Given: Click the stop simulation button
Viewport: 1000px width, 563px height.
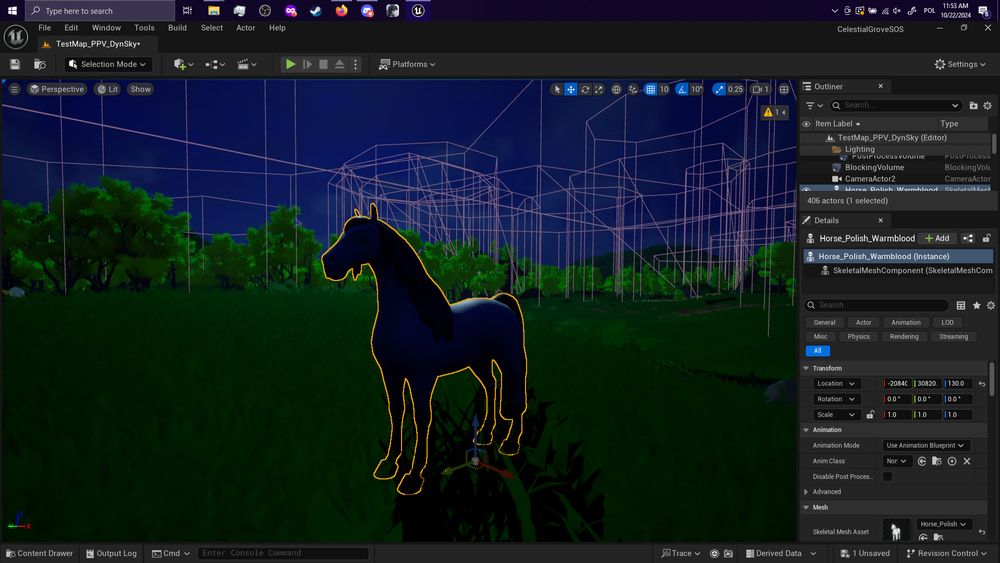Looking at the screenshot, I should [323, 64].
